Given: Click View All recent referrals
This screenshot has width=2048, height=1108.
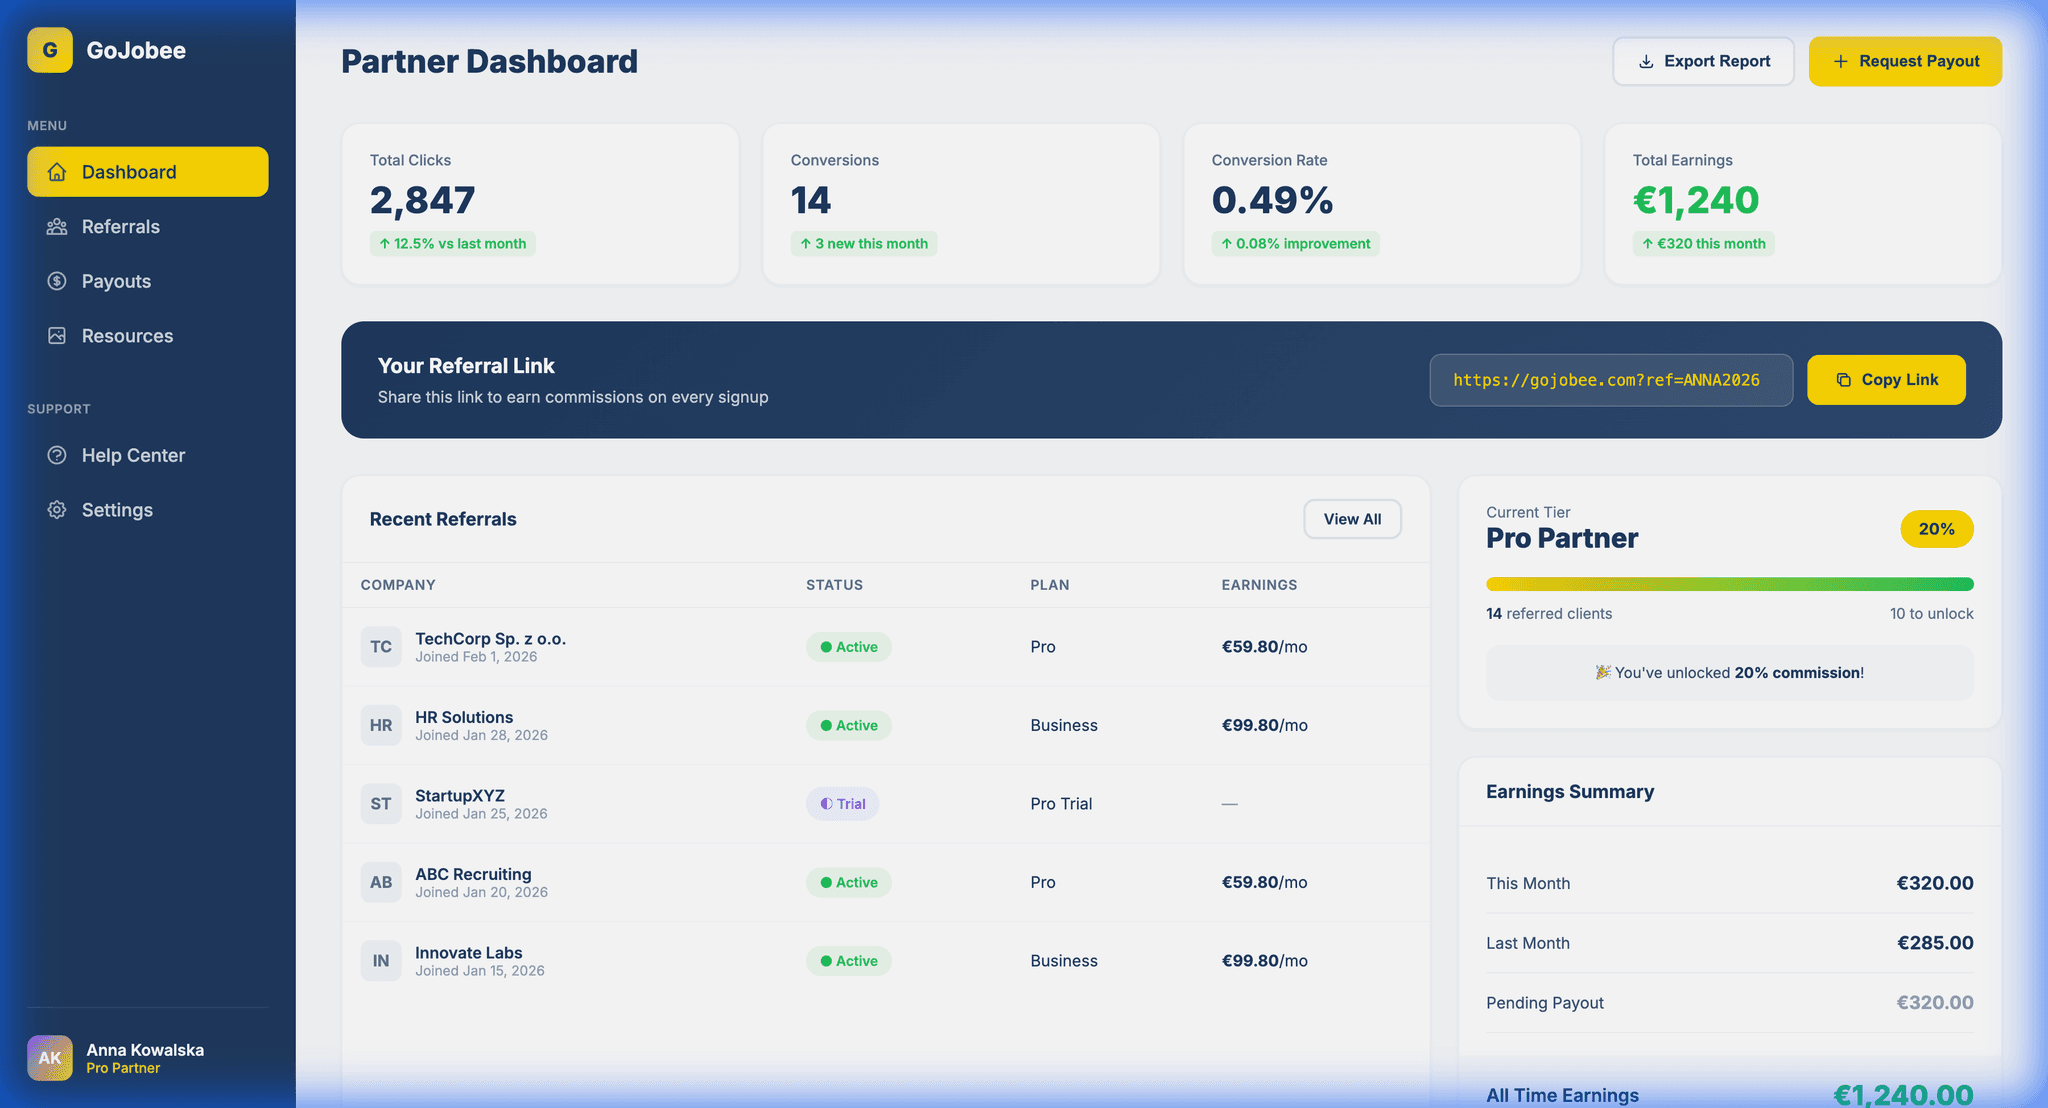Looking at the screenshot, I should point(1352,519).
